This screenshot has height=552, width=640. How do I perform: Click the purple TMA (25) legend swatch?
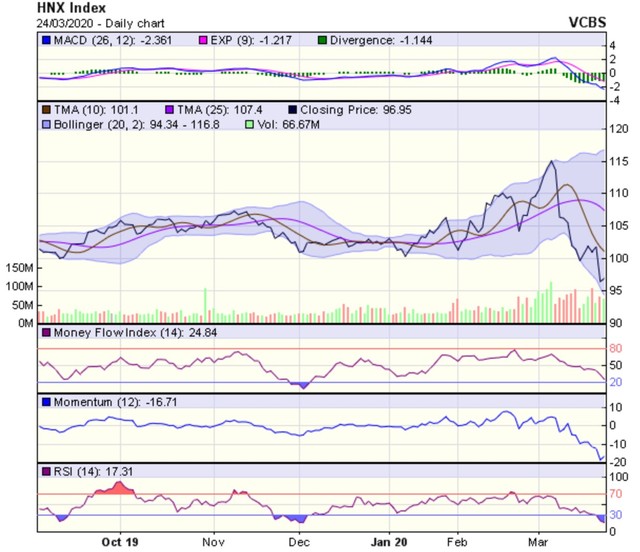pos(170,107)
